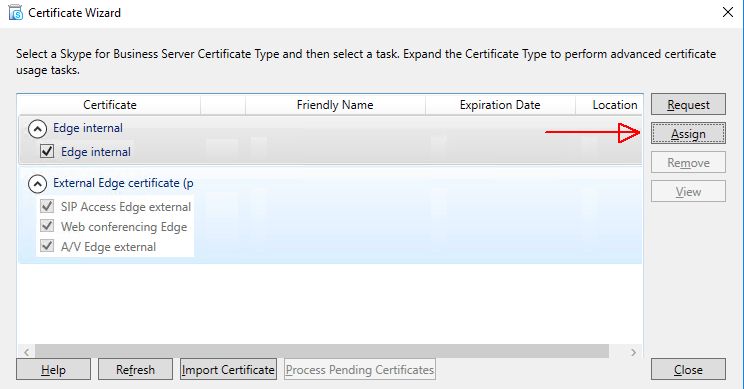
Task: Click the Remove button
Action: coord(688,162)
